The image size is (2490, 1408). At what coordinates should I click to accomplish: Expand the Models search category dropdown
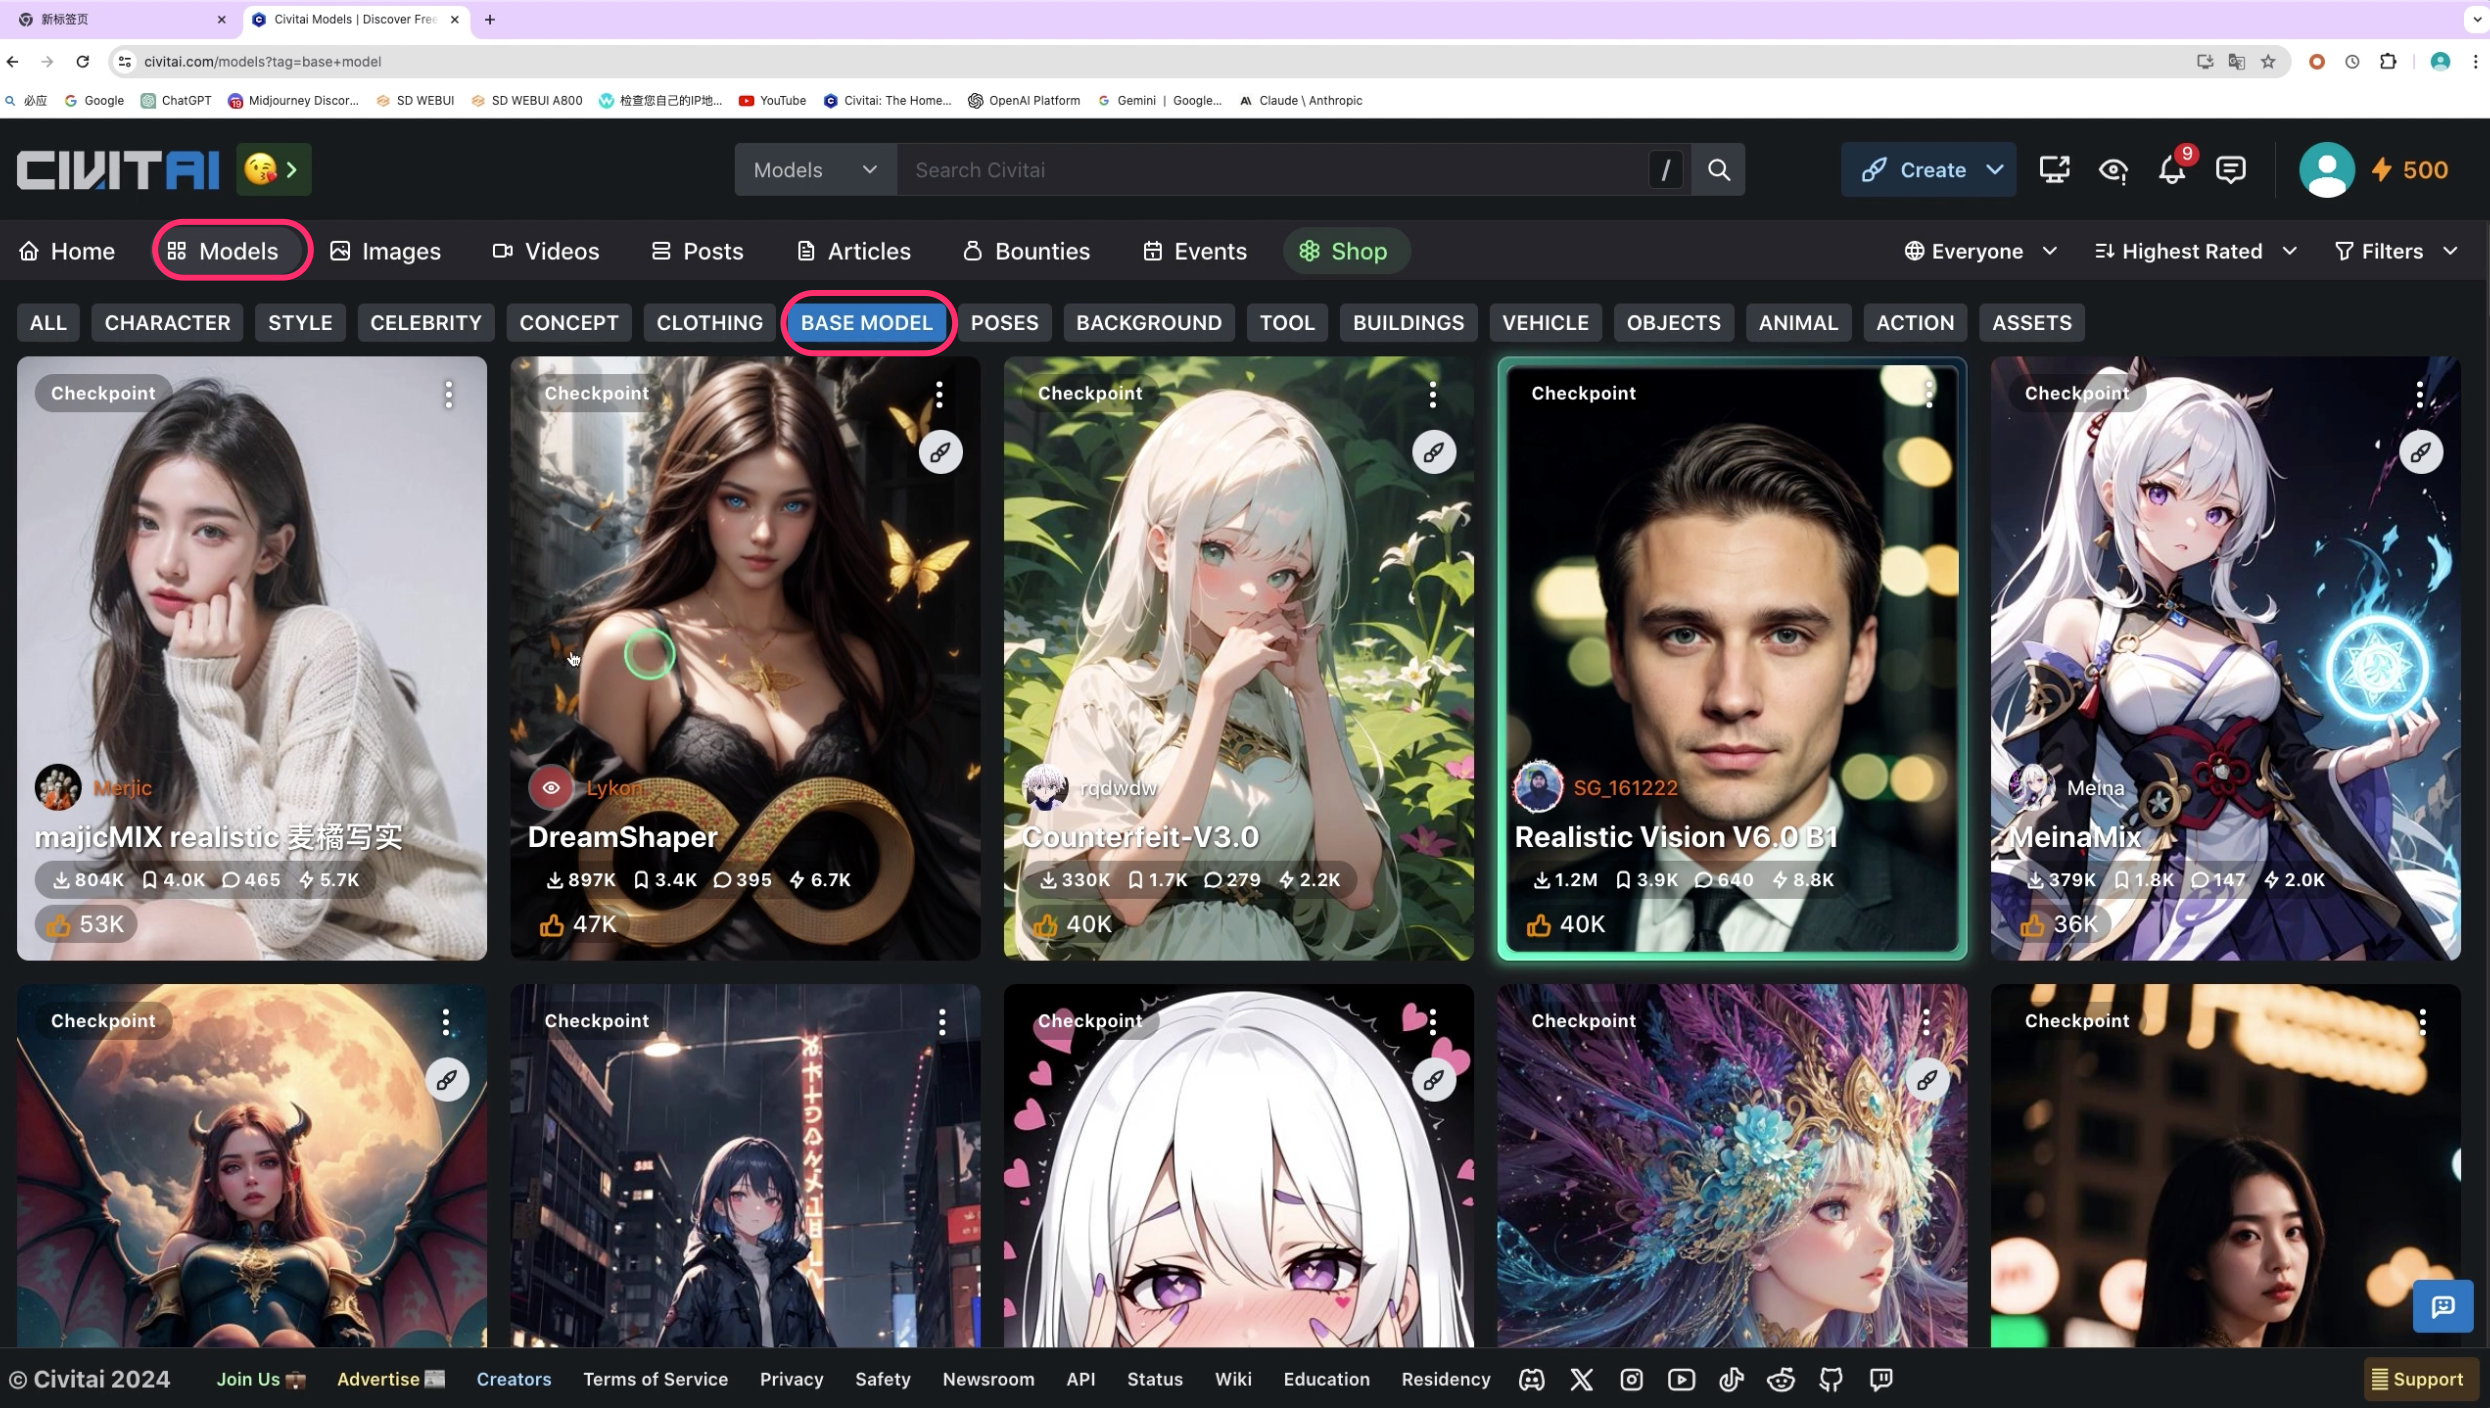click(x=815, y=170)
